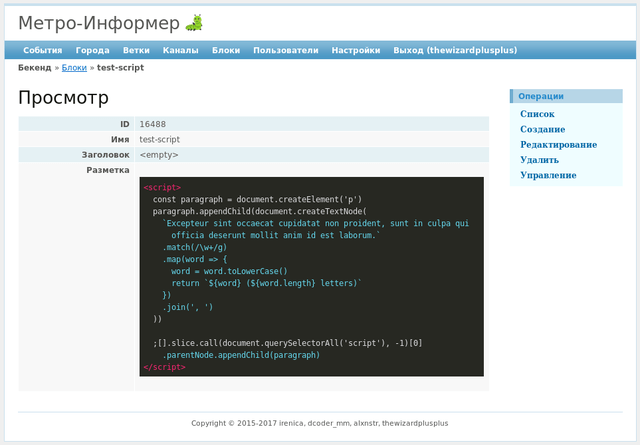Click the .match(/\w+/g) code line

tap(195, 247)
